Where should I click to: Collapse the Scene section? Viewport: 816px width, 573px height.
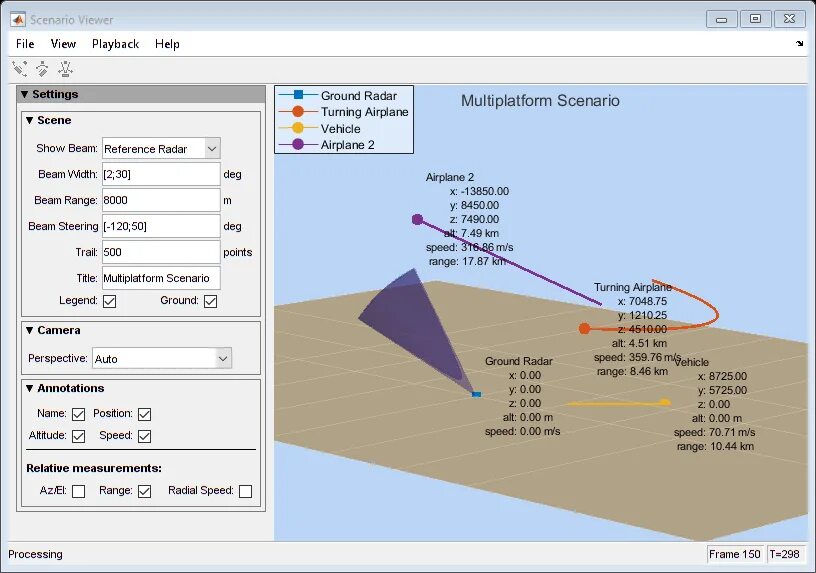point(30,120)
